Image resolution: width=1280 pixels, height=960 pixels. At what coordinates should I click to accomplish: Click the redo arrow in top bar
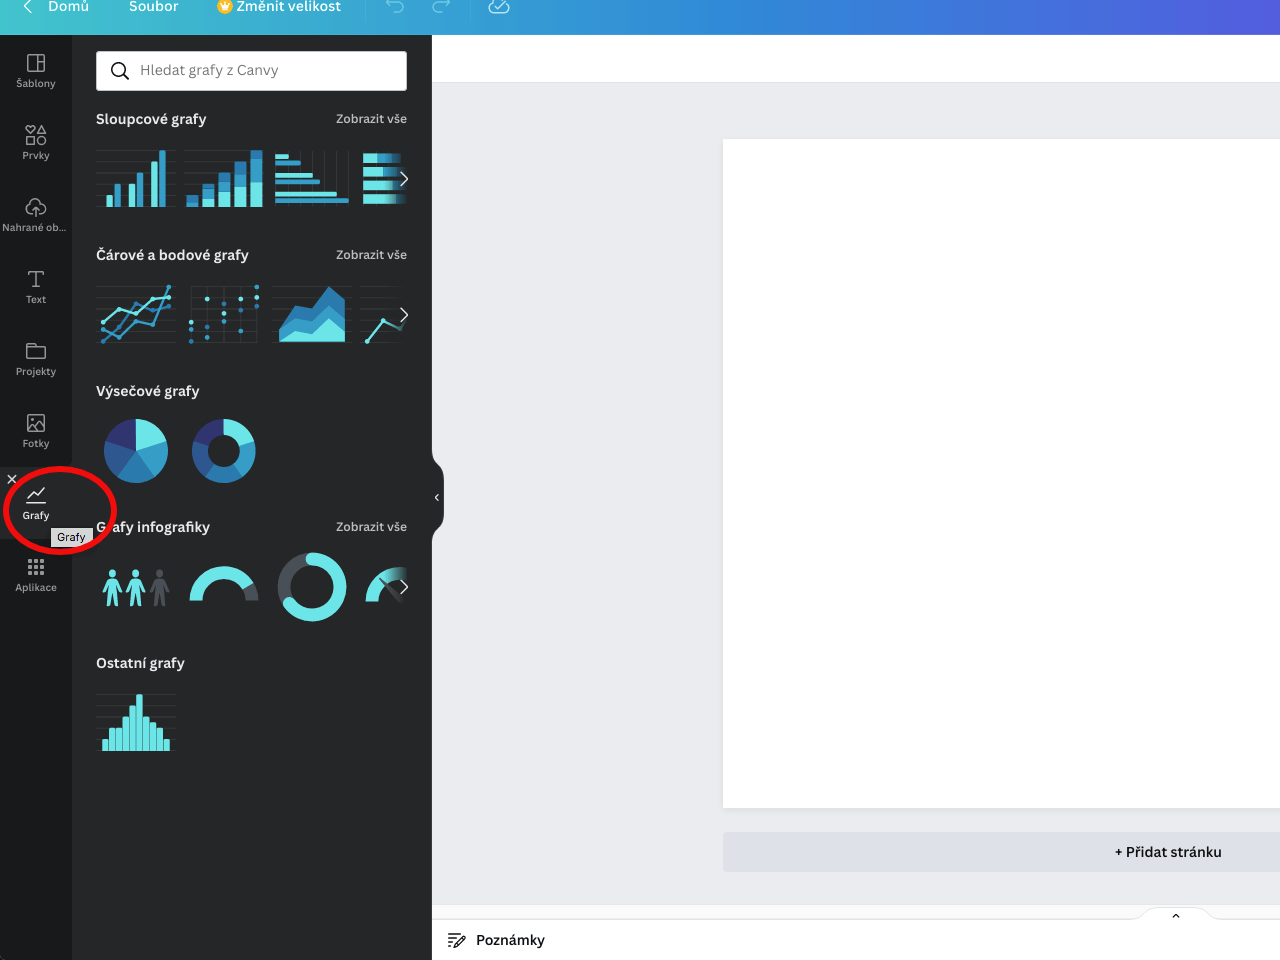[441, 7]
